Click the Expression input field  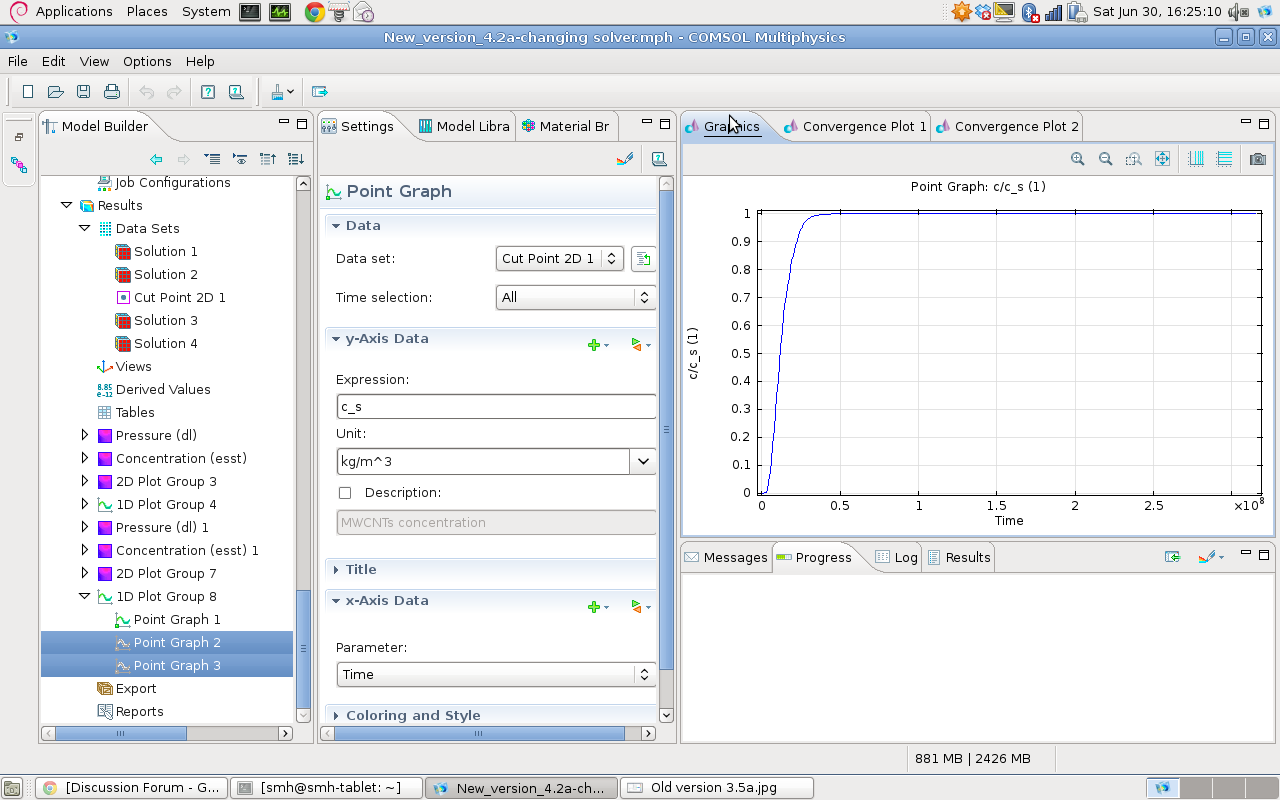click(x=496, y=407)
